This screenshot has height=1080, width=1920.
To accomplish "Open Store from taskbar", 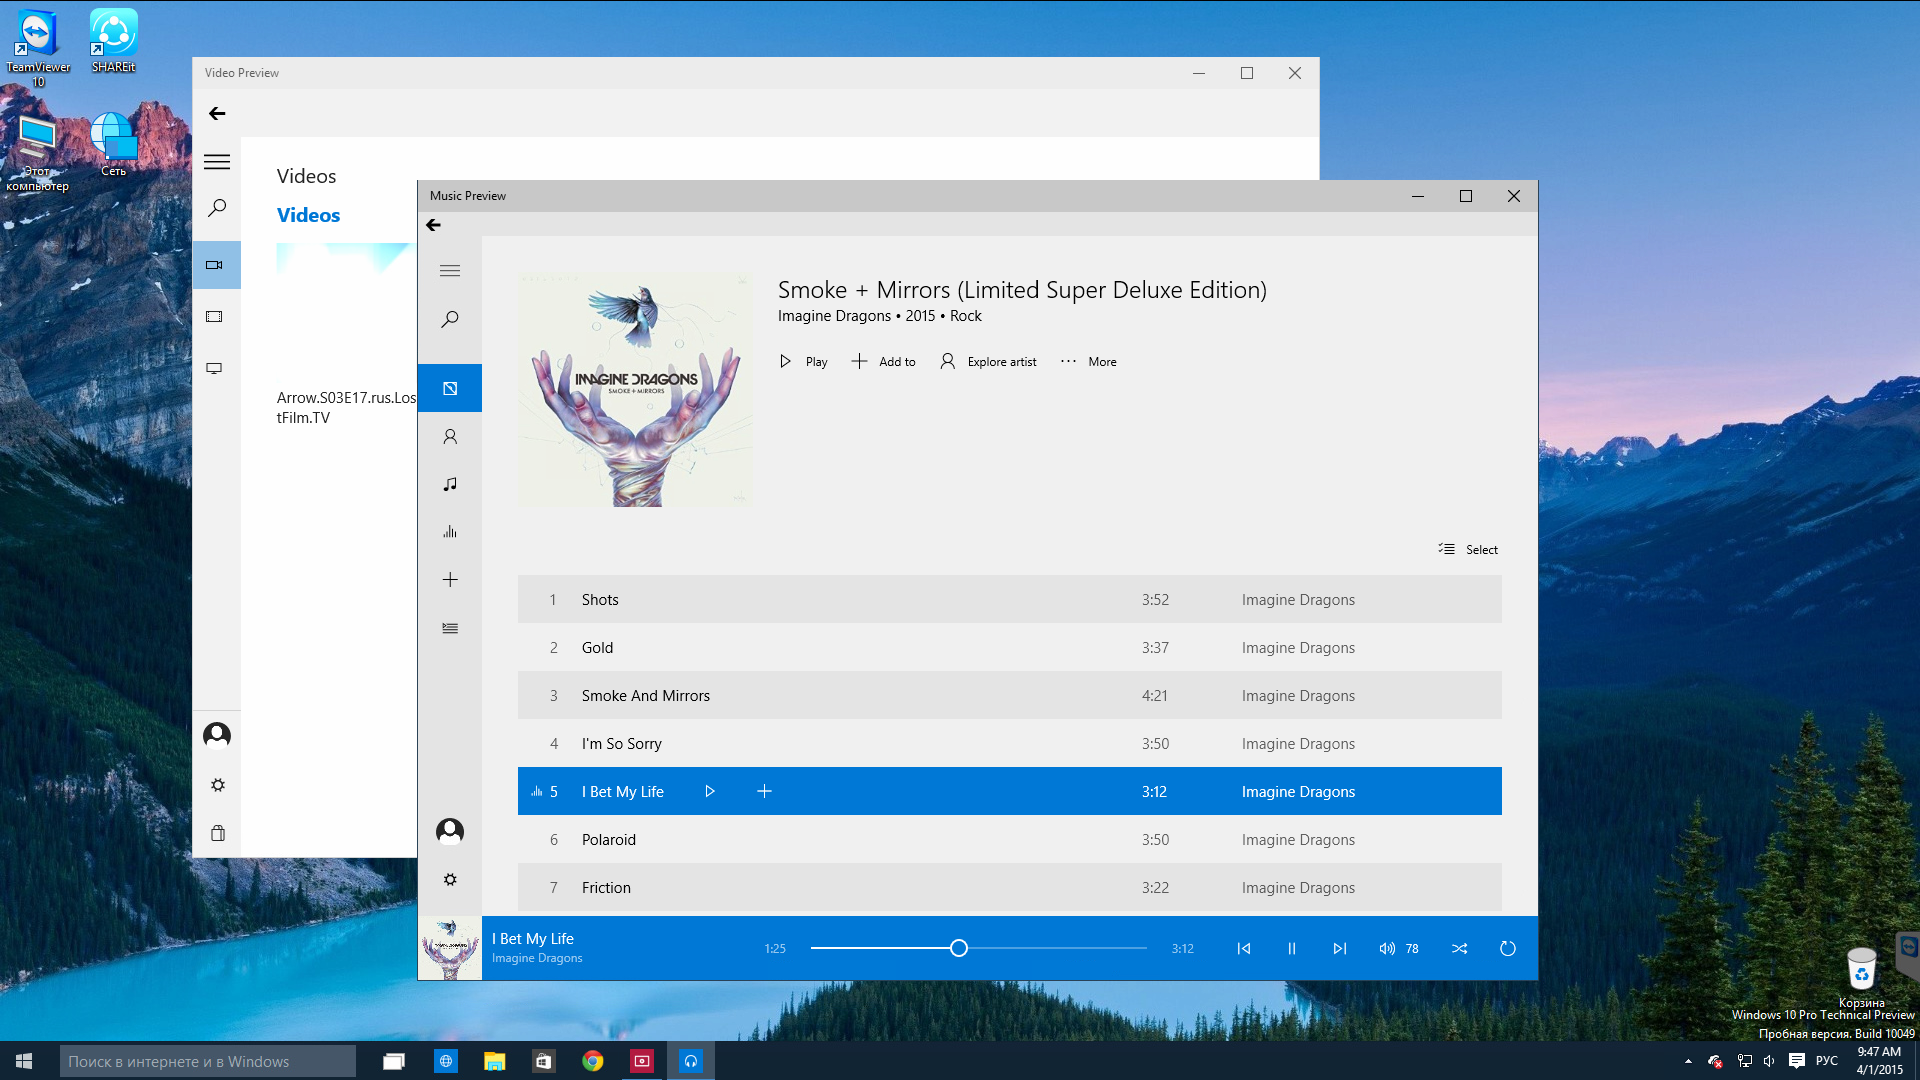I will pos(543,1061).
